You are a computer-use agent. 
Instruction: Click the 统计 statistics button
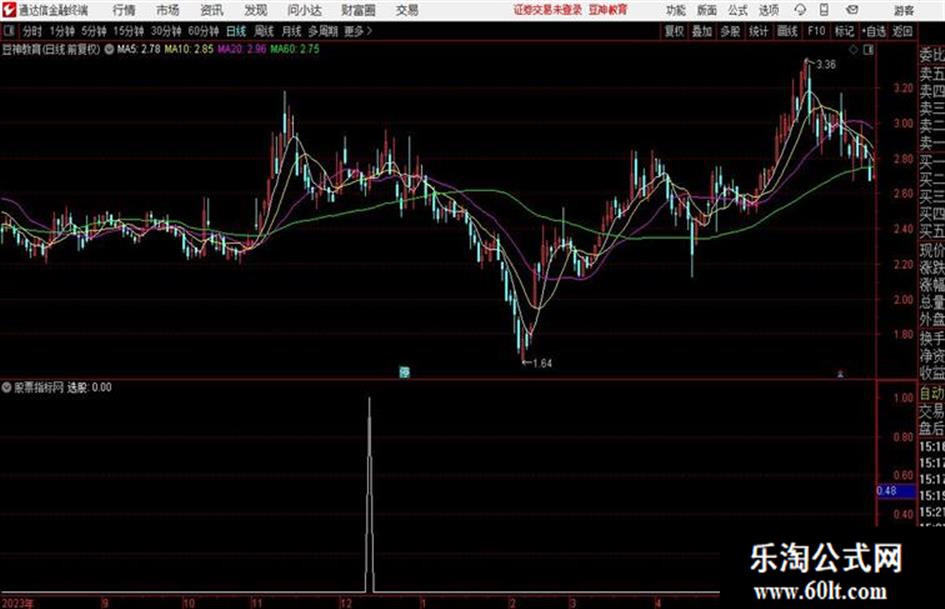(x=758, y=31)
